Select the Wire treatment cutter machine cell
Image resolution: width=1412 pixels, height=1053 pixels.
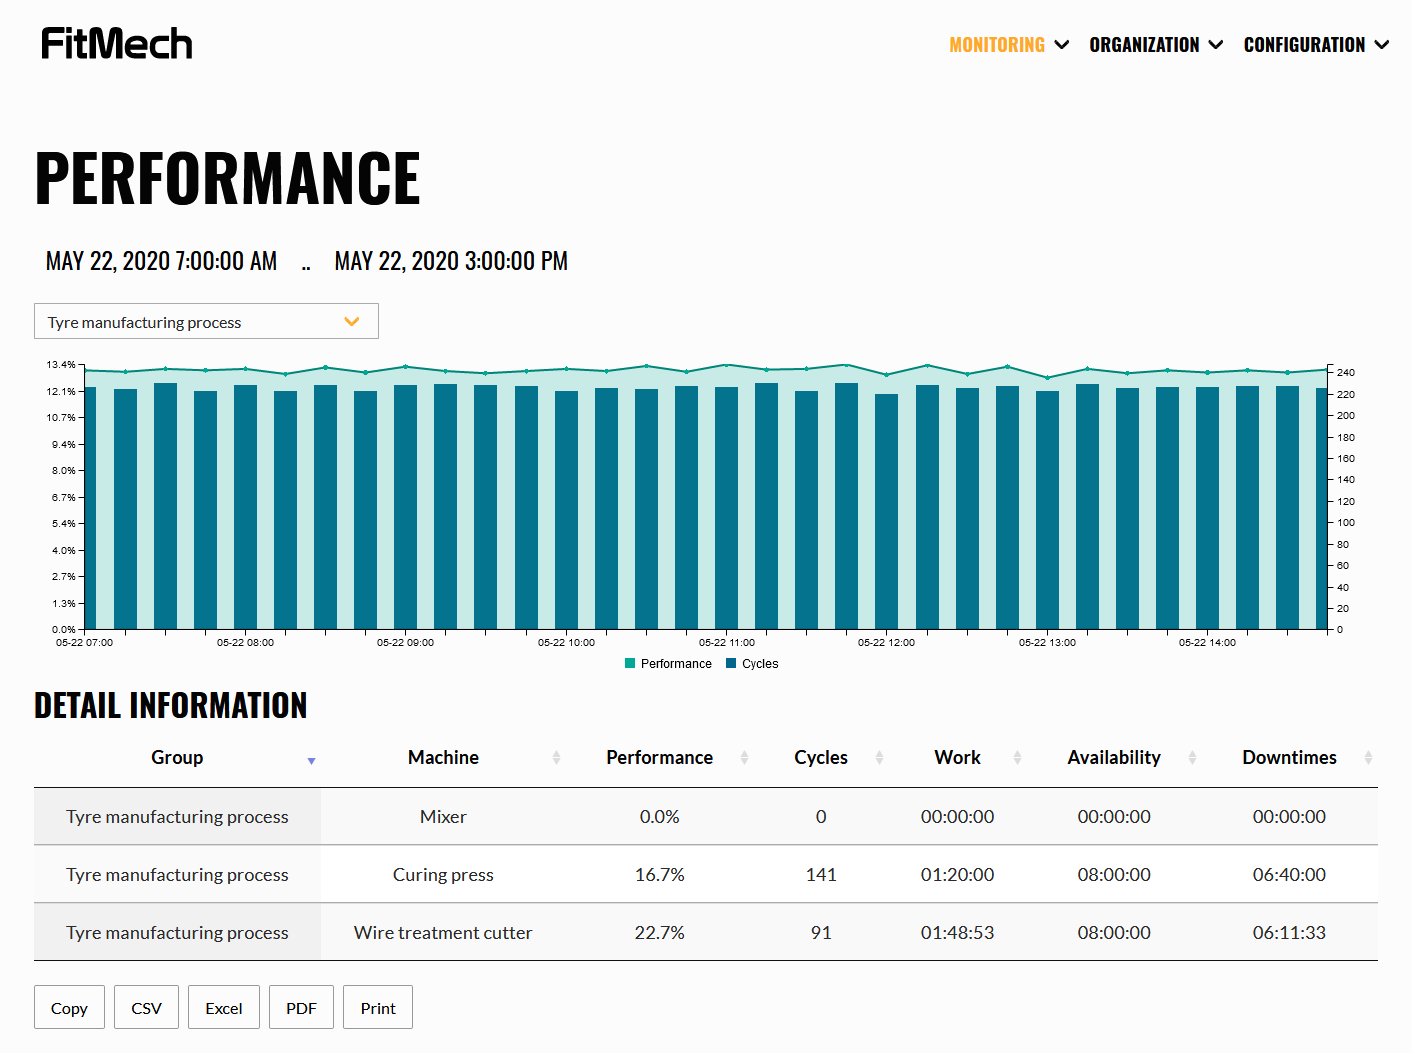coord(443,933)
